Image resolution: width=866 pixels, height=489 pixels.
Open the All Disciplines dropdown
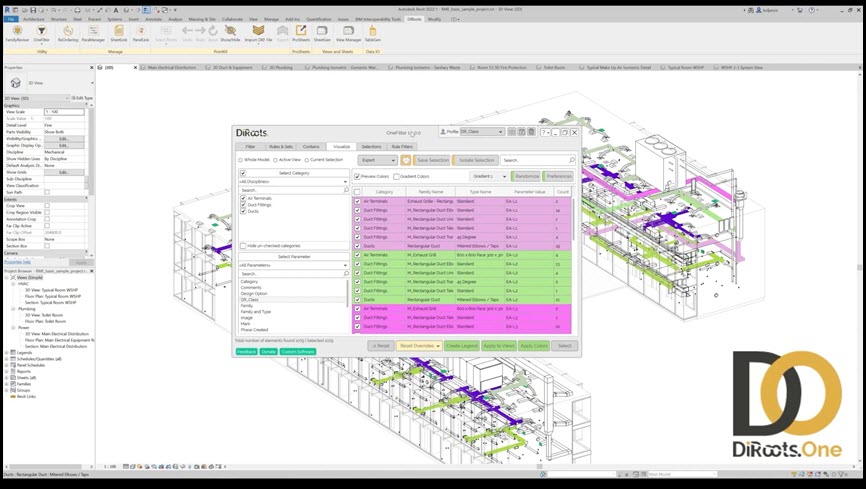pyautogui.click(x=293, y=182)
